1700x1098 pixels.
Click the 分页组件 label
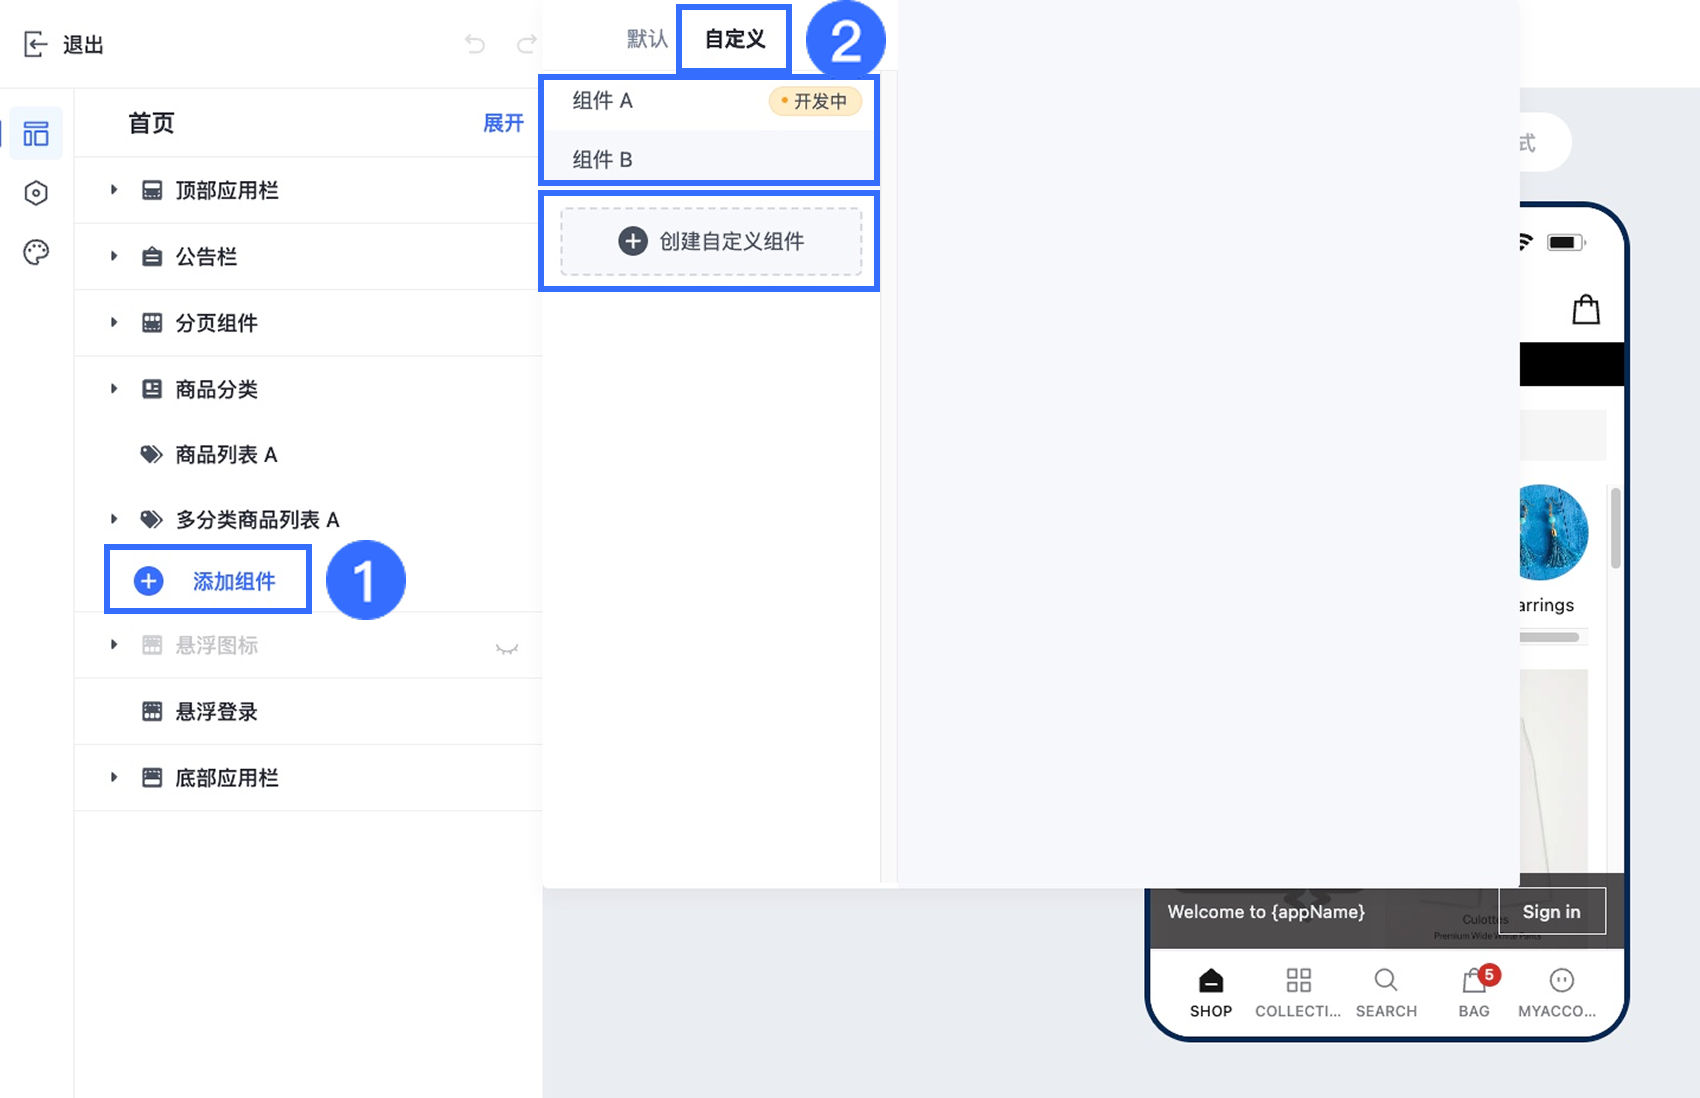point(217,323)
